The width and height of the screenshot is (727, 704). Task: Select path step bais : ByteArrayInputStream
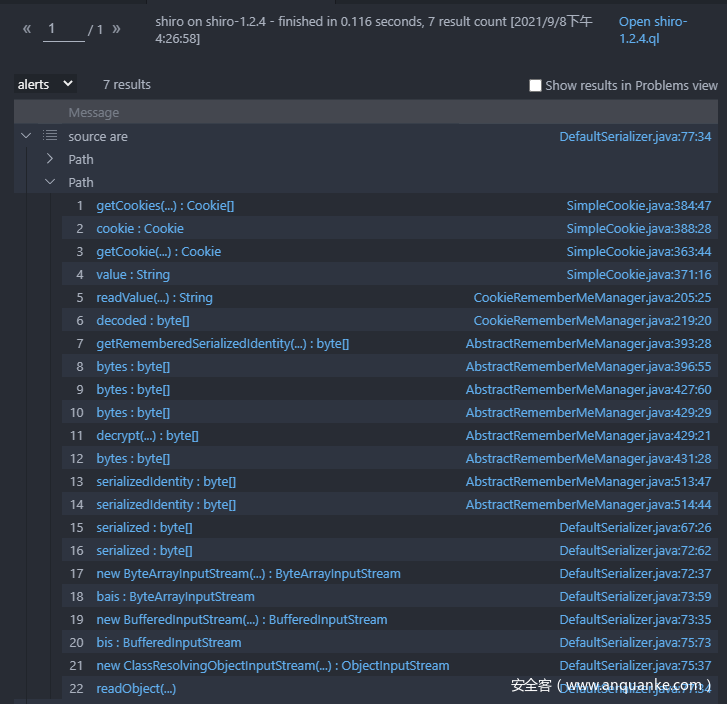175,596
